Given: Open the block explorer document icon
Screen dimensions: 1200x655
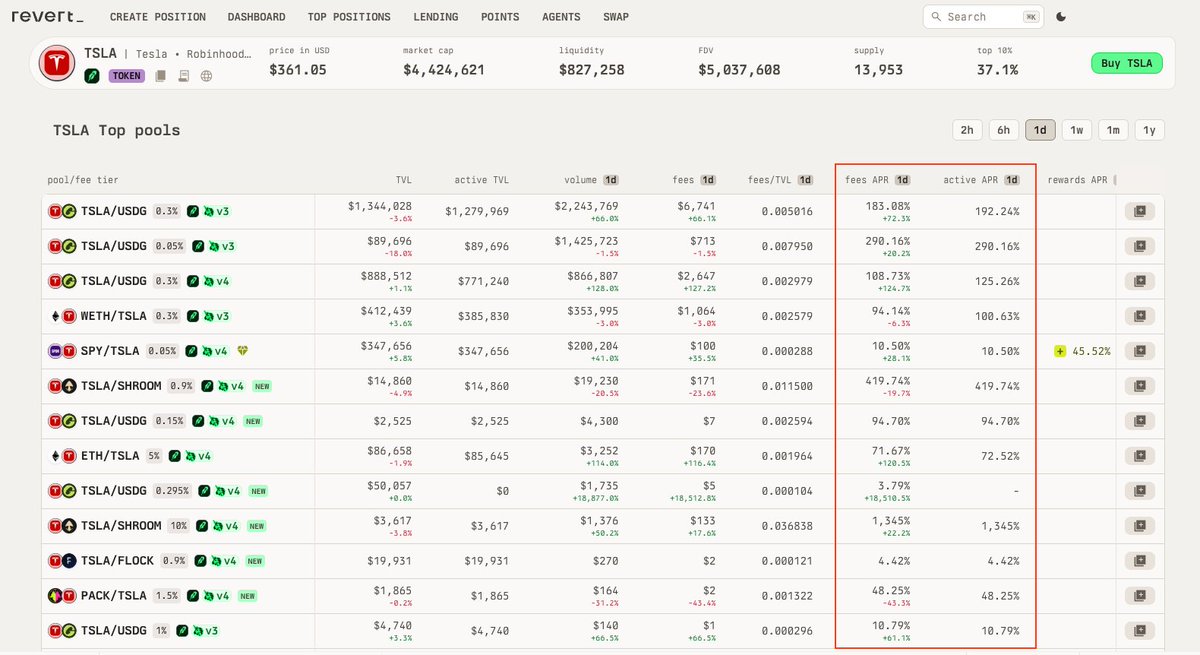Looking at the screenshot, I should (183, 75).
